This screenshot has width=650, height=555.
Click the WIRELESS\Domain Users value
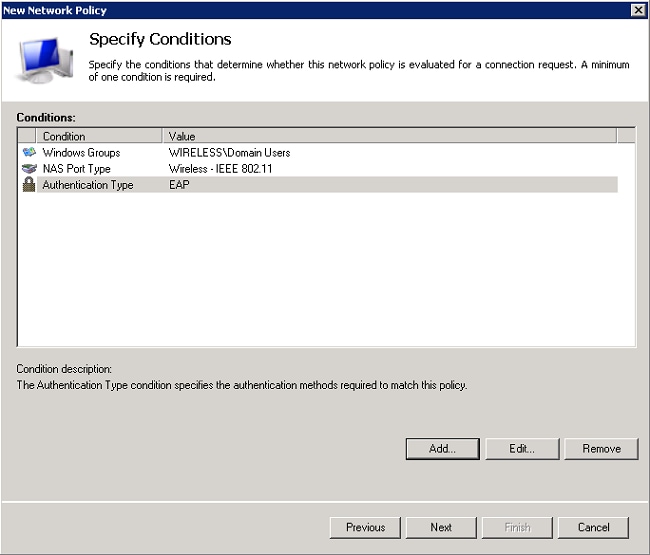point(229,153)
